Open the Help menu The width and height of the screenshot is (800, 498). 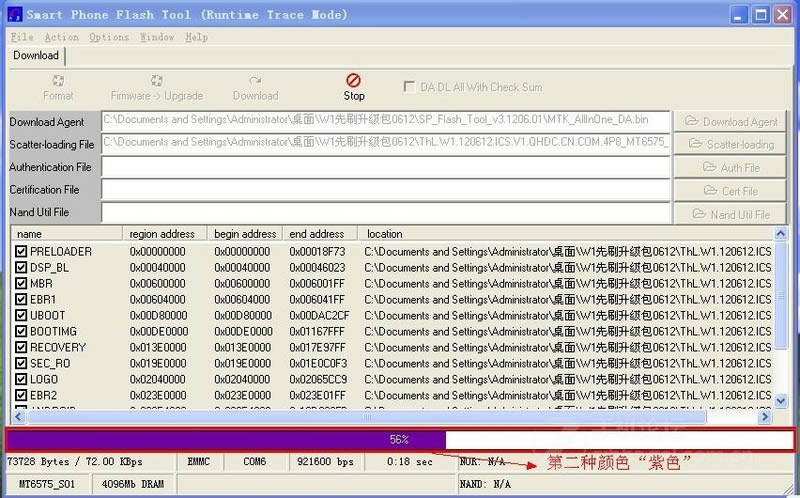coord(196,37)
